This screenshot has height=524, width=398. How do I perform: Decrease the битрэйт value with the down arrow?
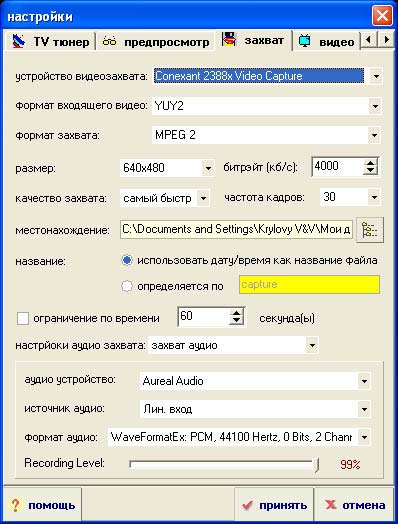pyautogui.click(x=370, y=170)
